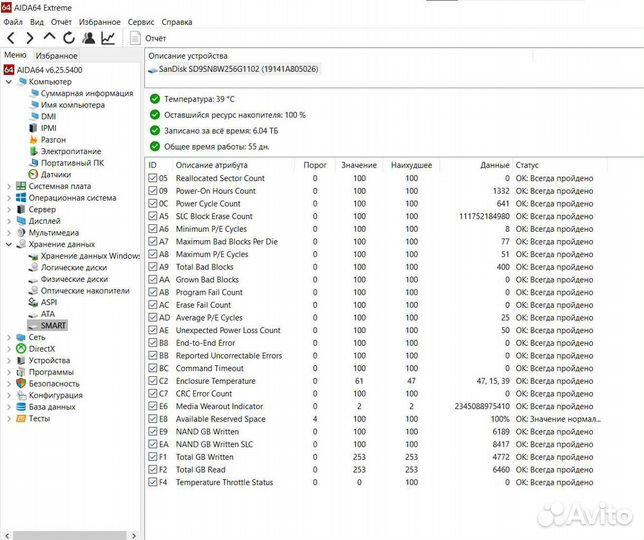Image resolution: width=644 pixels, height=540 pixels.
Task: Open the user profile toolbar icon
Action: click(89, 38)
